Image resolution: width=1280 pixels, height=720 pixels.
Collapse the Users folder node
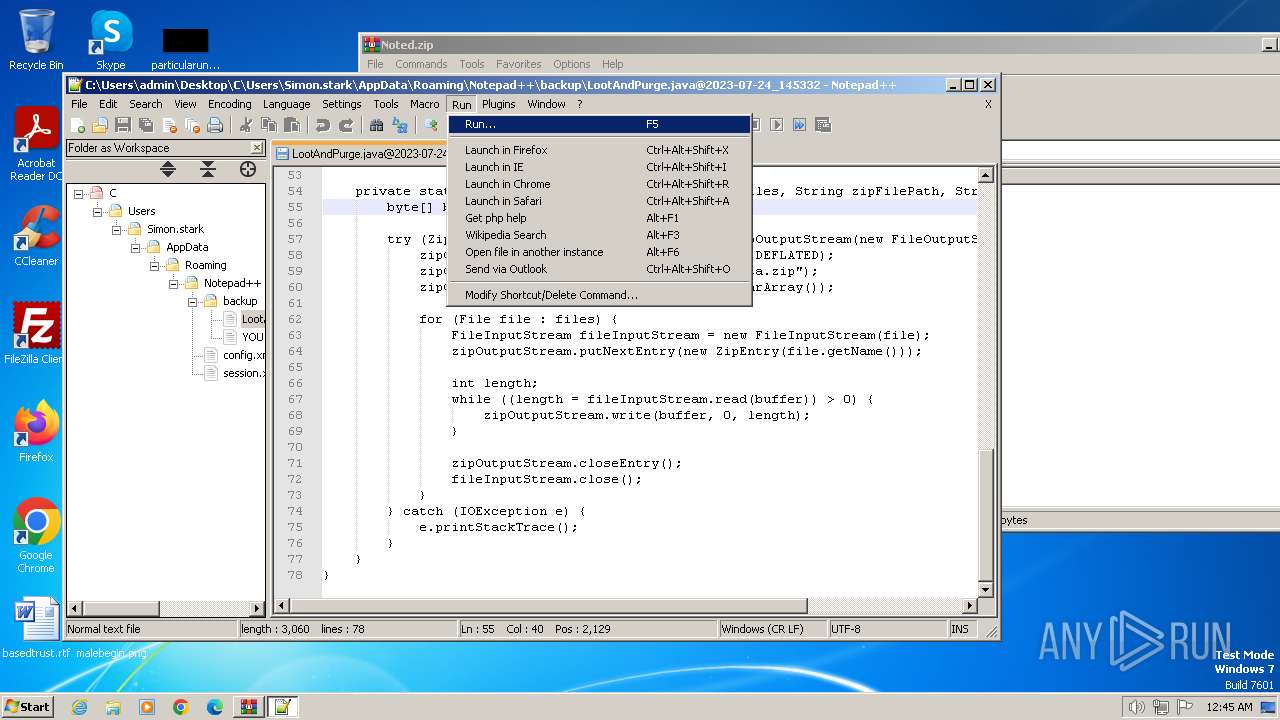(98, 211)
